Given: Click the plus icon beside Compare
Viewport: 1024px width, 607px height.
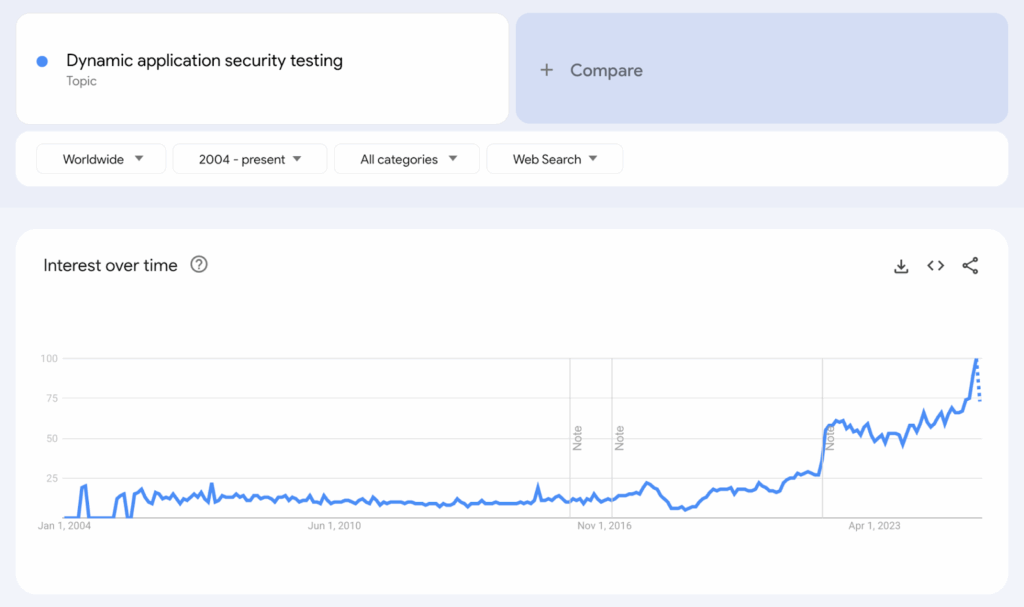Looking at the screenshot, I should point(546,70).
